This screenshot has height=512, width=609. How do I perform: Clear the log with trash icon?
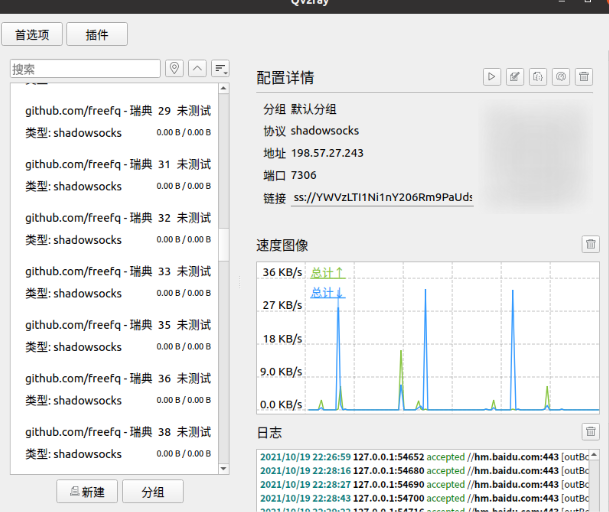591,431
